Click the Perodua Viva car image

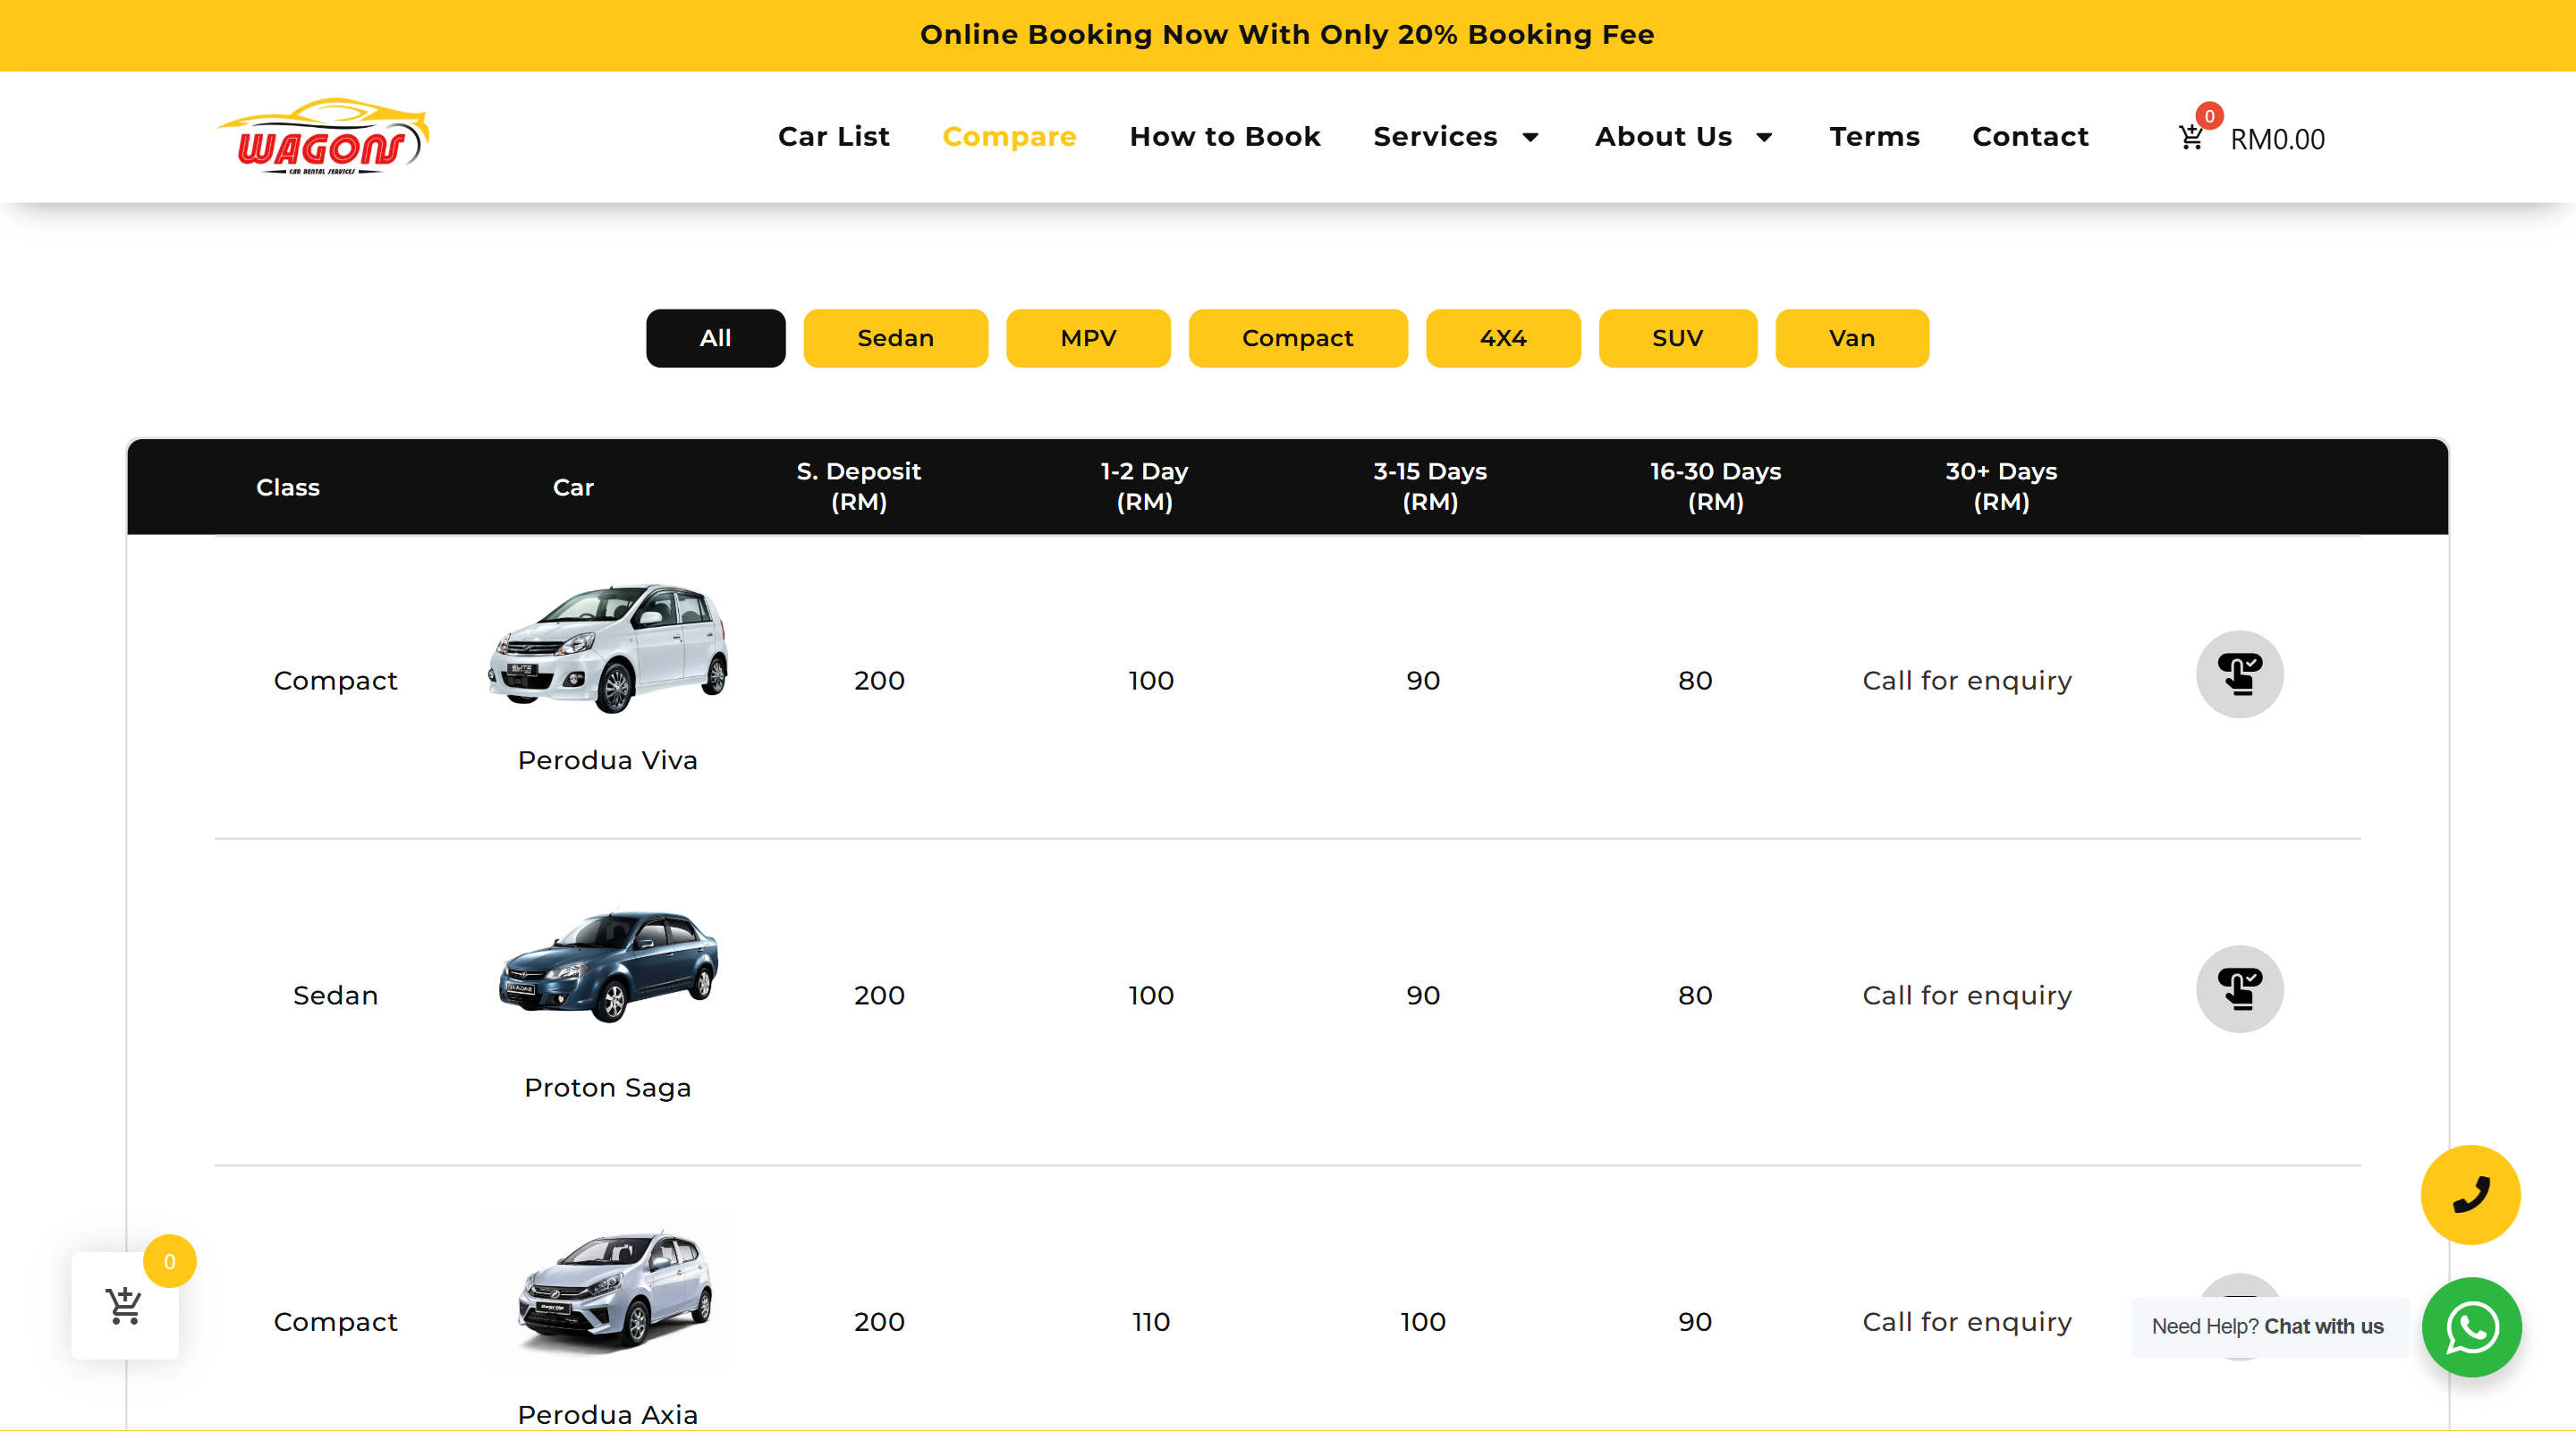(608, 648)
